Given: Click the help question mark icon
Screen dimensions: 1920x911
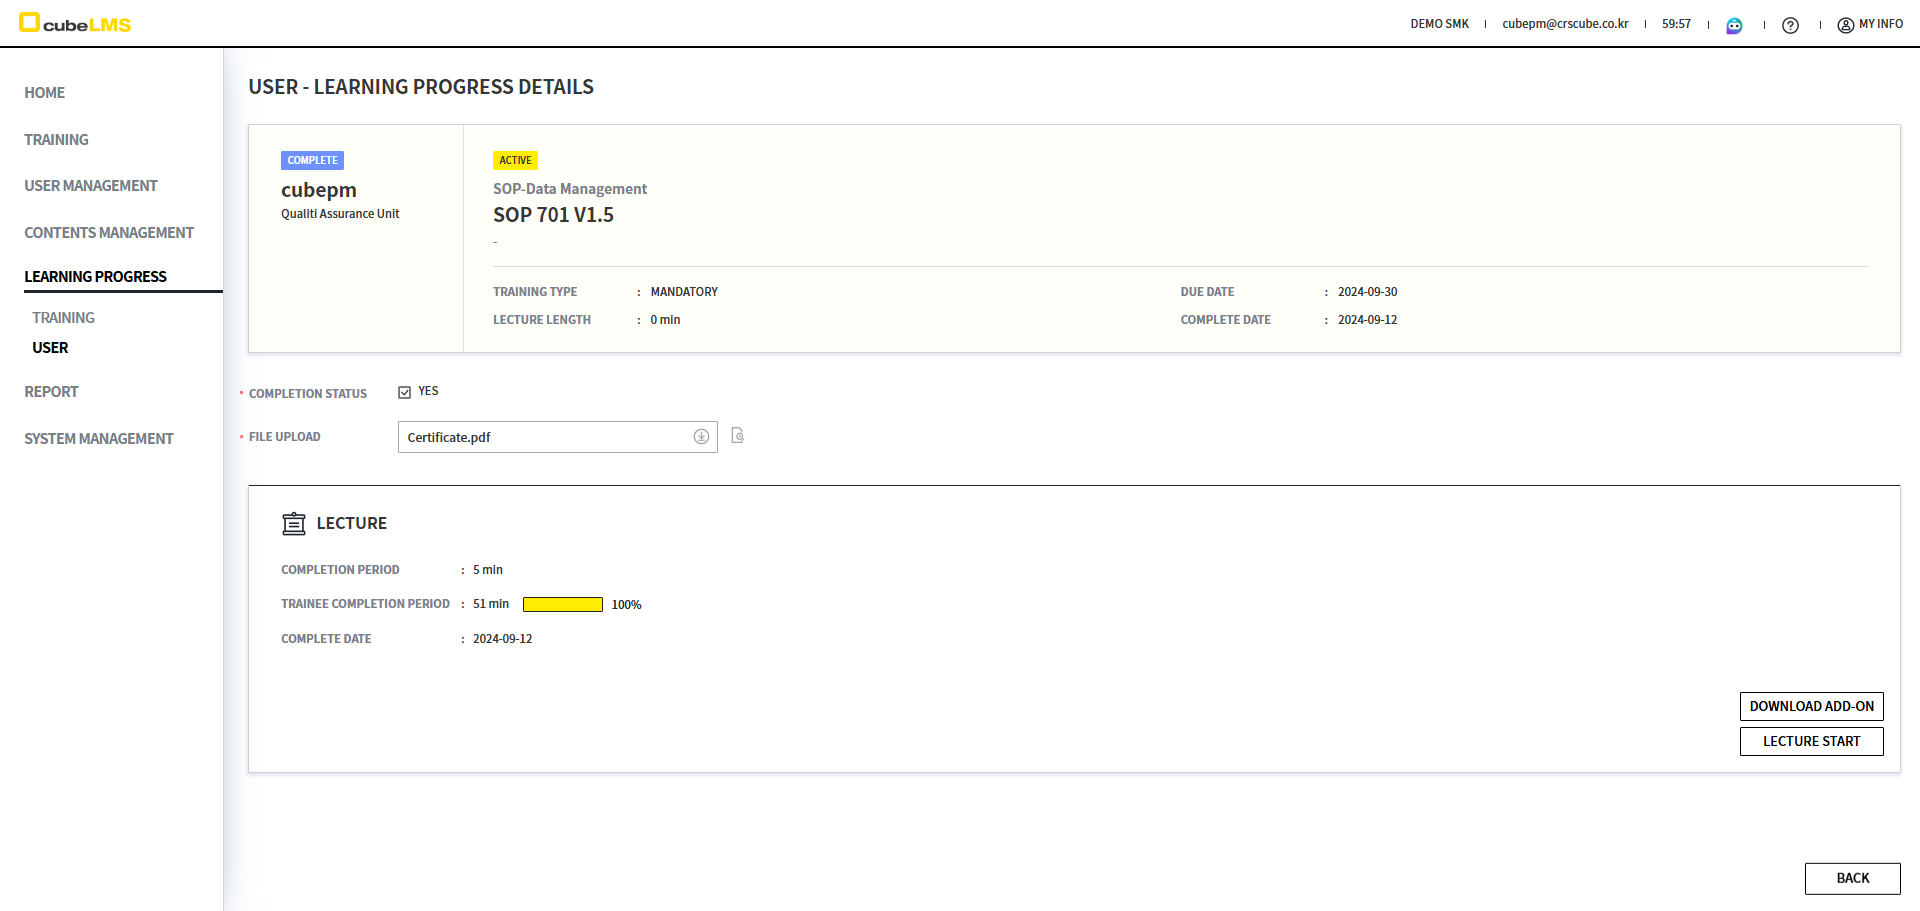Looking at the screenshot, I should pyautogui.click(x=1790, y=25).
